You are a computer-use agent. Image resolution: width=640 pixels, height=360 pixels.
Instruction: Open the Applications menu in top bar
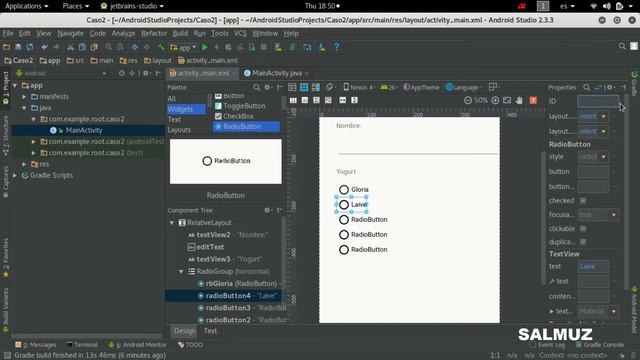tap(27, 6)
